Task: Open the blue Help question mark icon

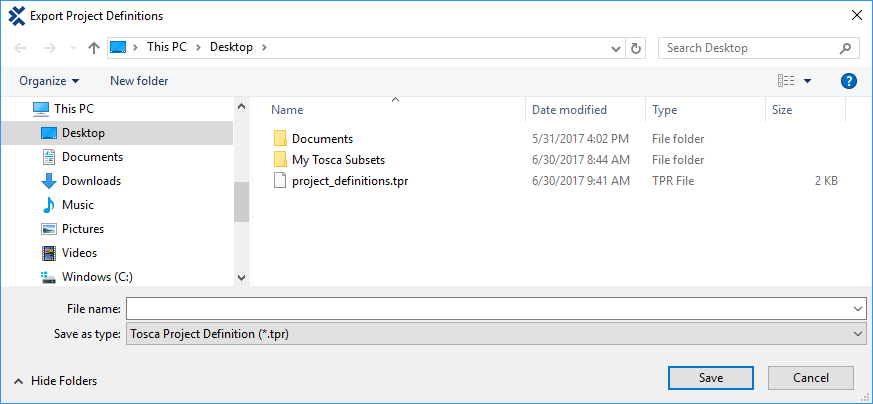Action: click(x=849, y=81)
